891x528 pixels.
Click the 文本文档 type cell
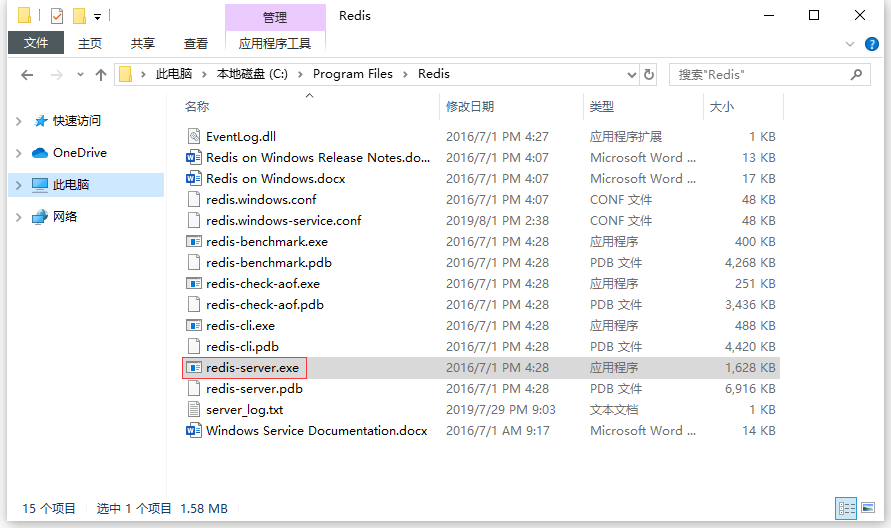(614, 410)
